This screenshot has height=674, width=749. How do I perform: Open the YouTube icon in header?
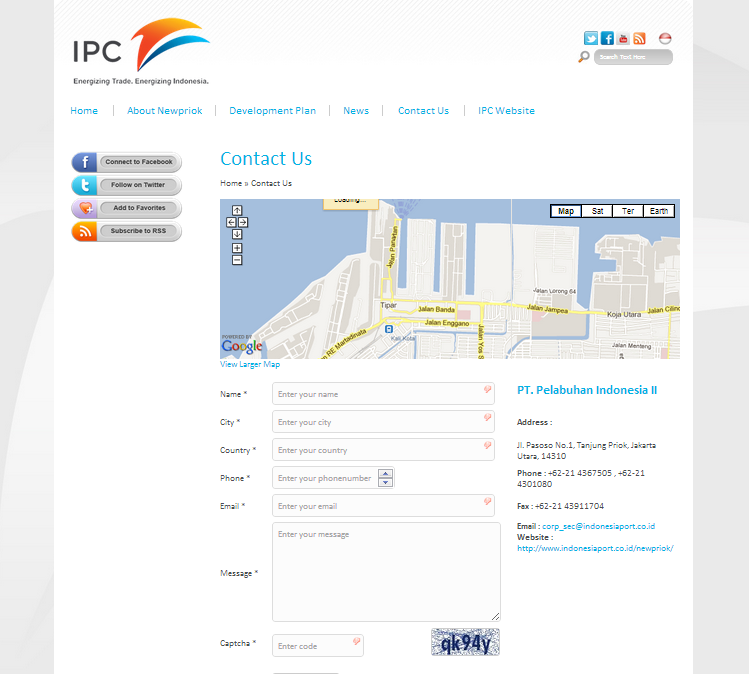623,38
